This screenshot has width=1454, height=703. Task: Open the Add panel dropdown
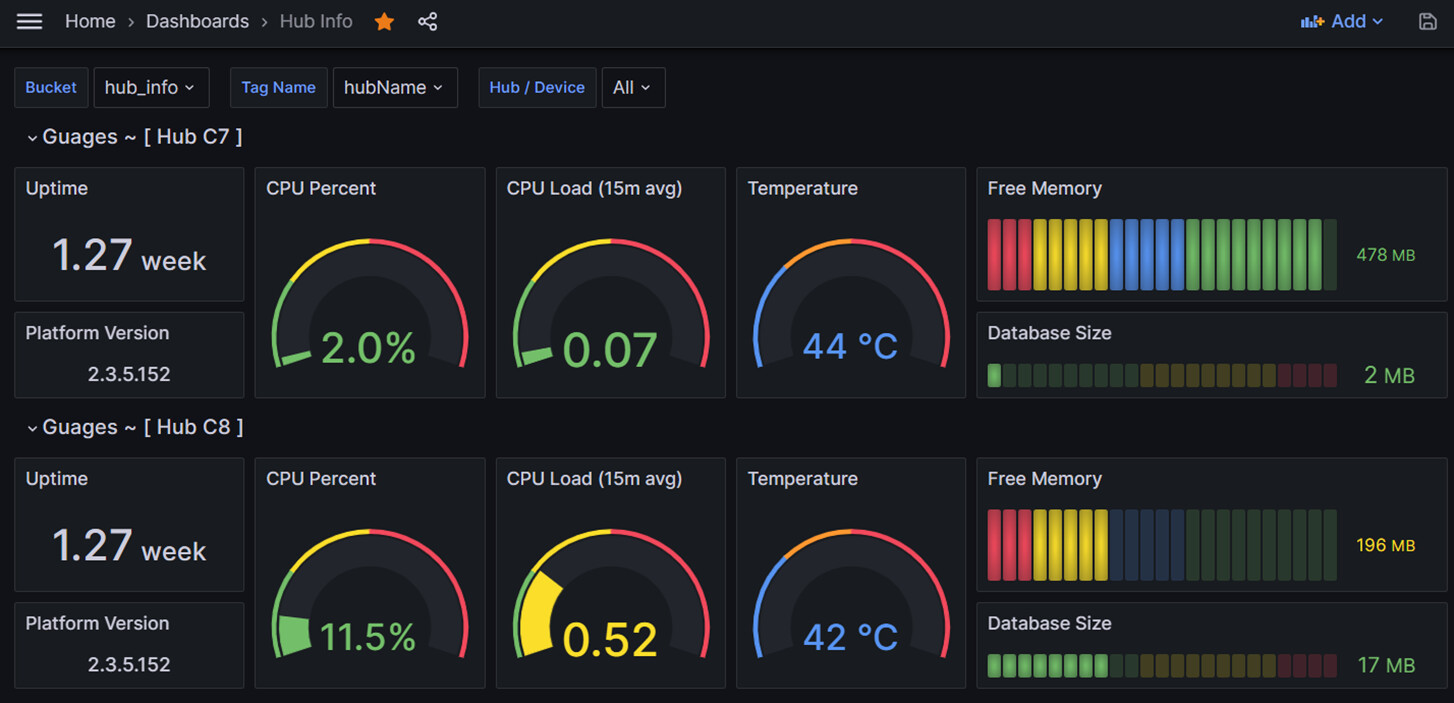[1342, 21]
